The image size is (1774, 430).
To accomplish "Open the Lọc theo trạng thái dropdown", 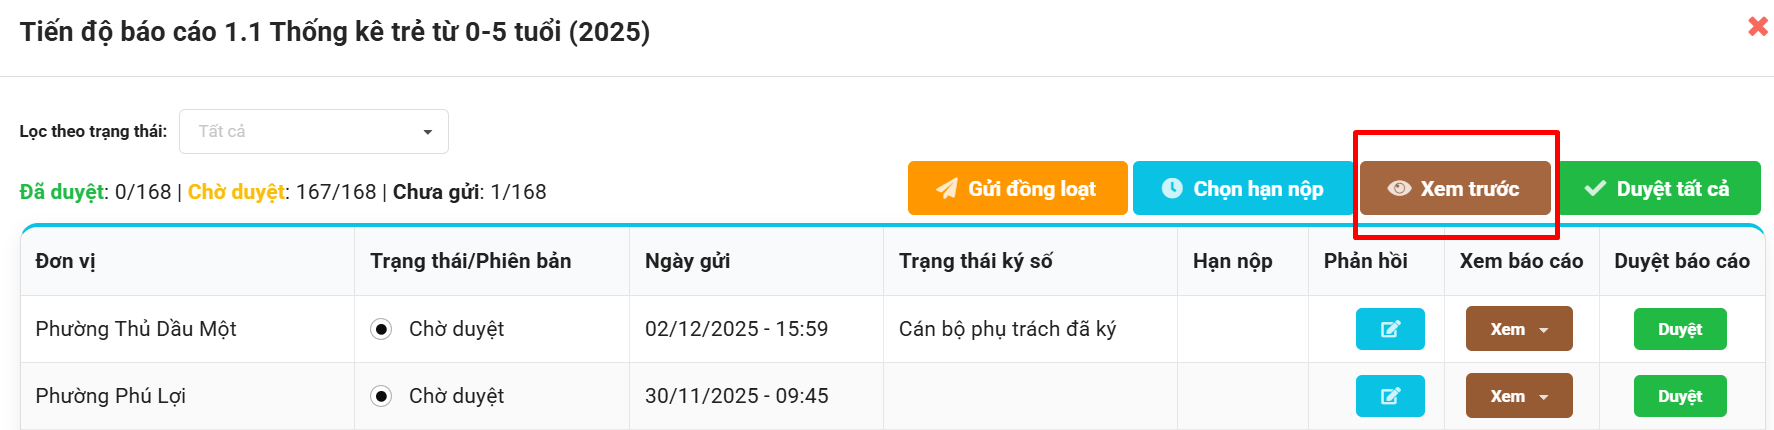I will click(x=314, y=131).
